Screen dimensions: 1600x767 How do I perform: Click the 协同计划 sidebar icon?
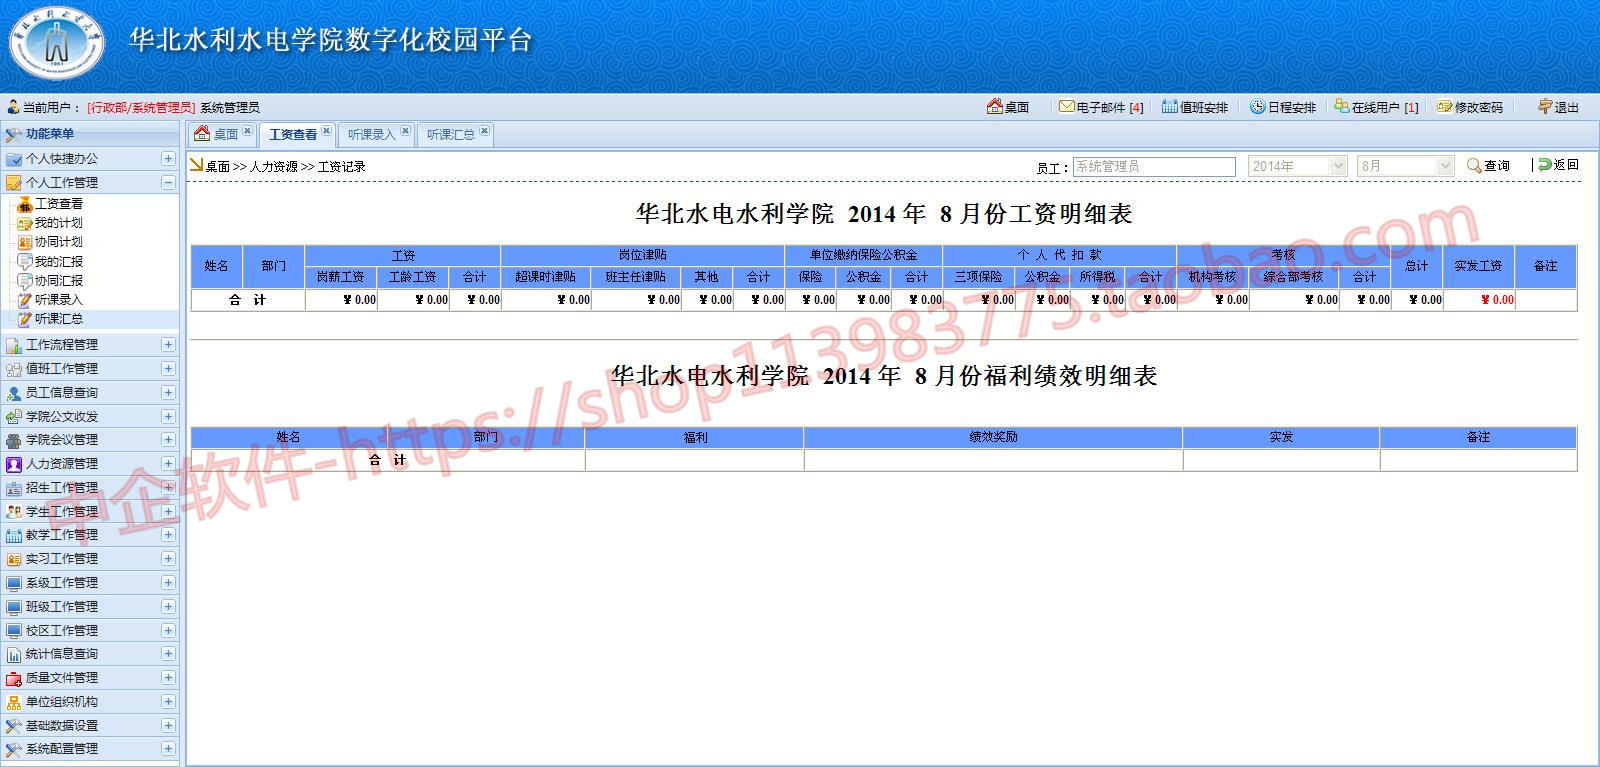(25, 242)
